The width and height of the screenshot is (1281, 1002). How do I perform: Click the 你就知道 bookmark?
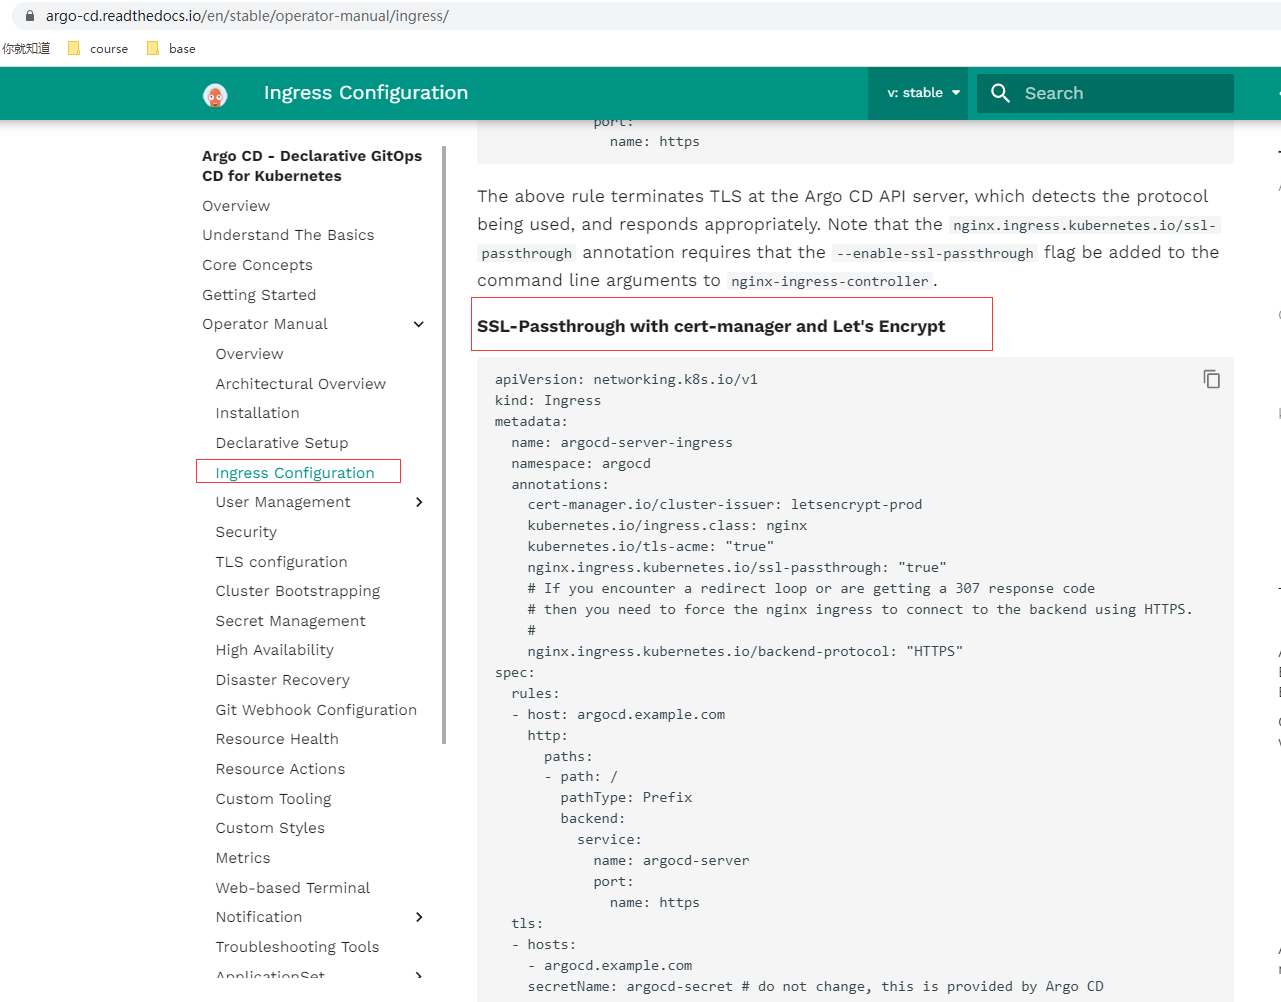point(26,48)
